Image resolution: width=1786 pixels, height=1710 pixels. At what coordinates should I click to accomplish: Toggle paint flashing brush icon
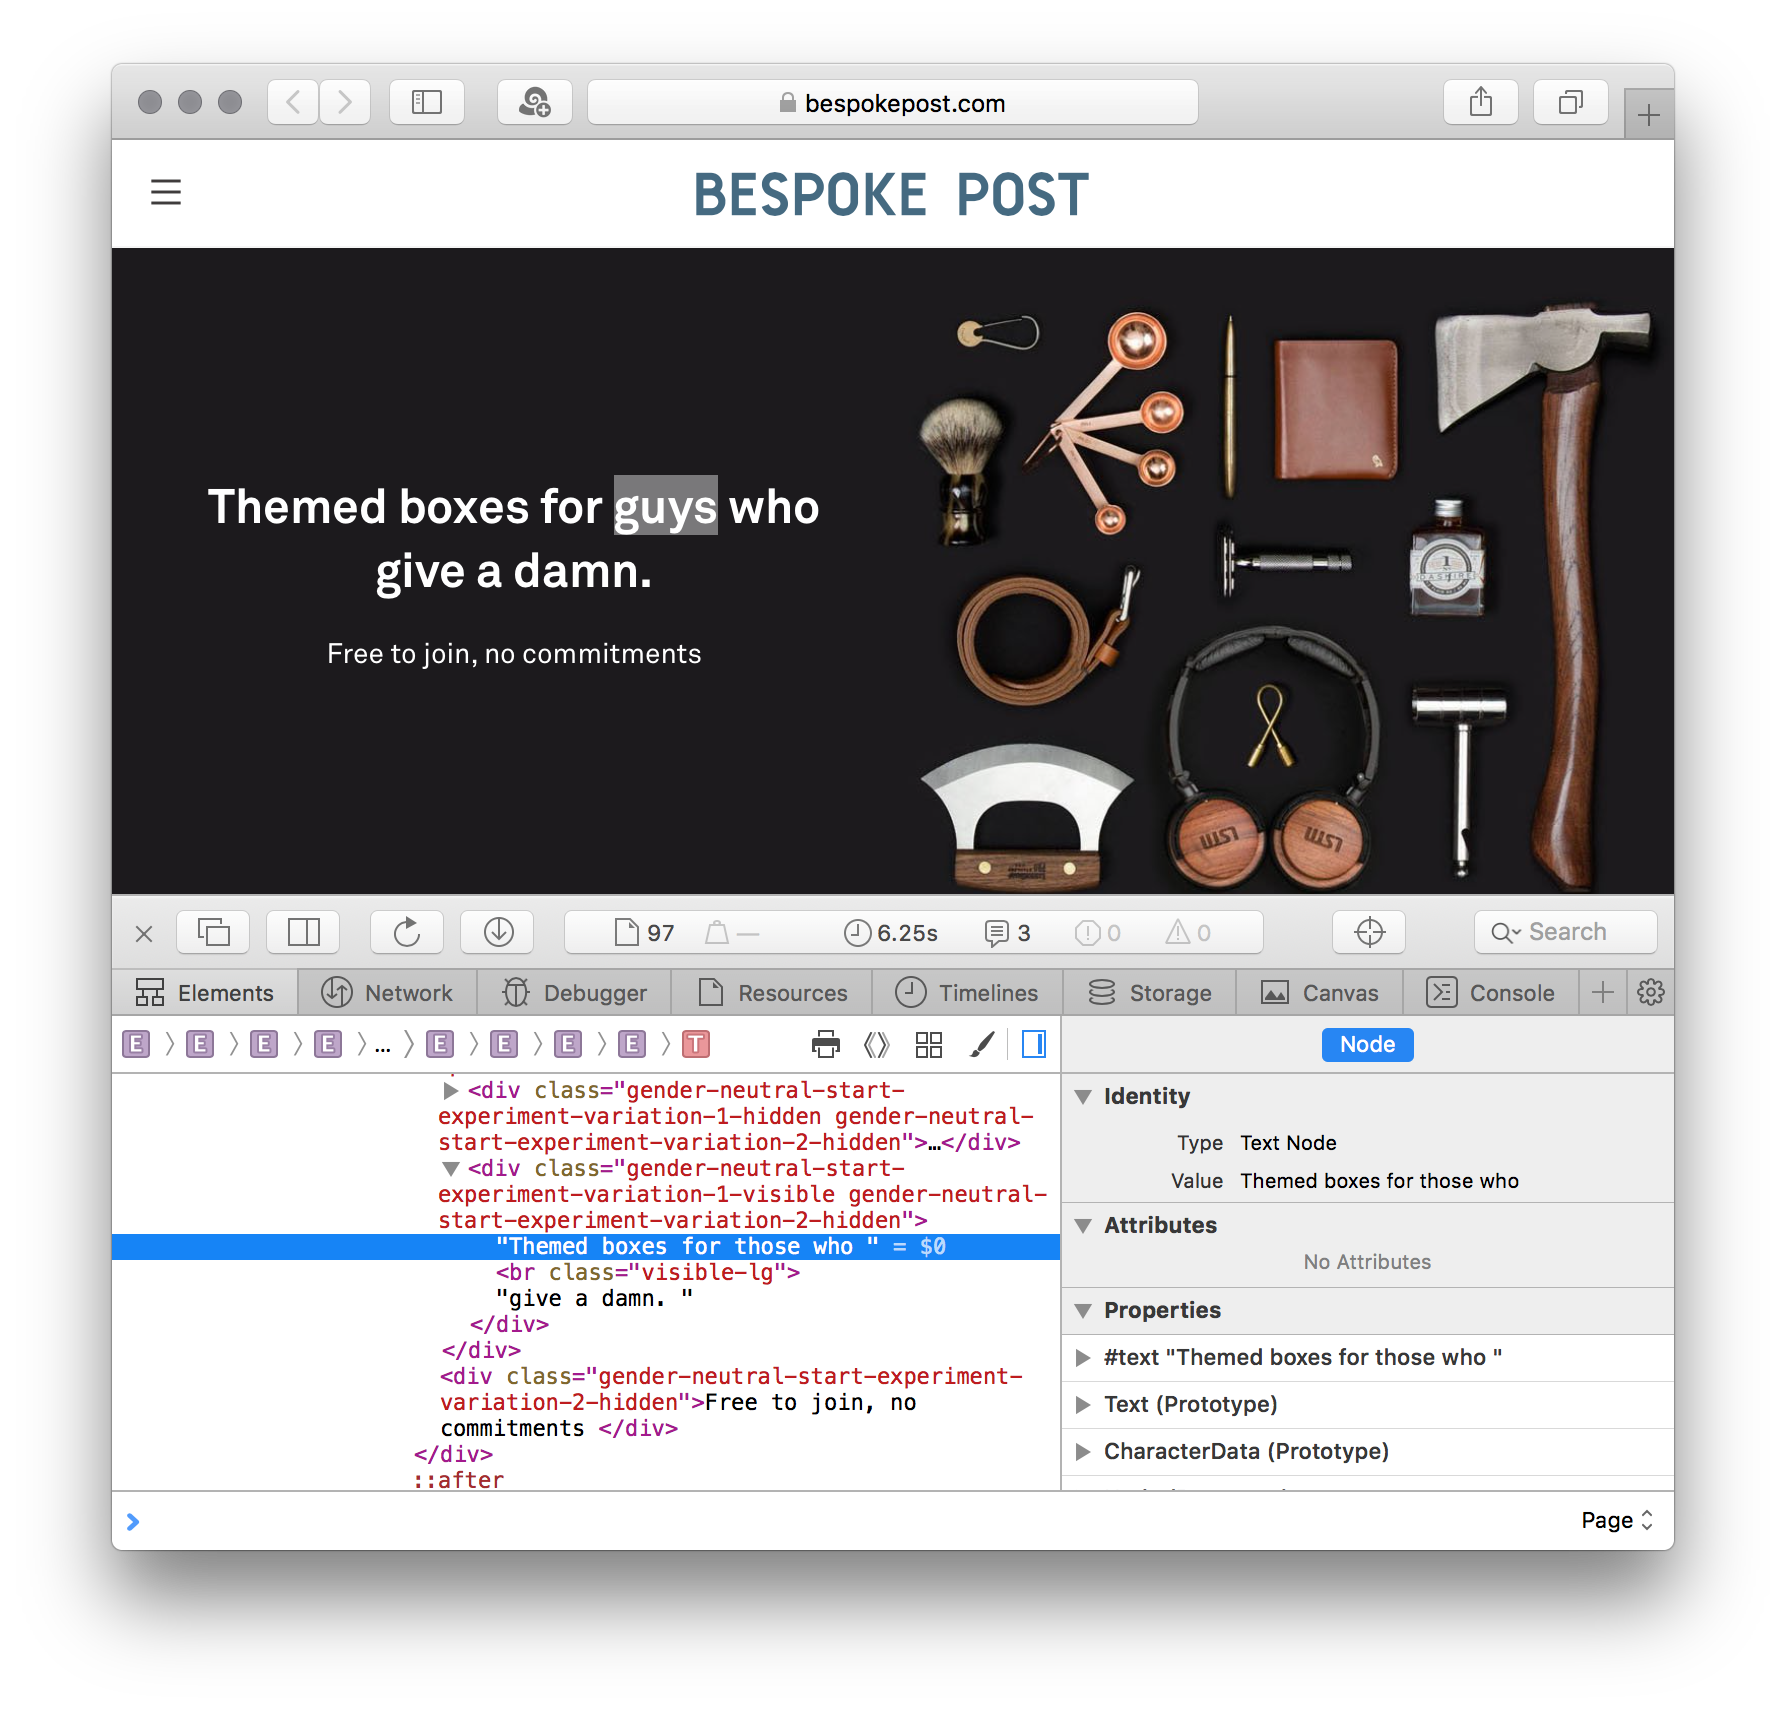click(982, 1045)
